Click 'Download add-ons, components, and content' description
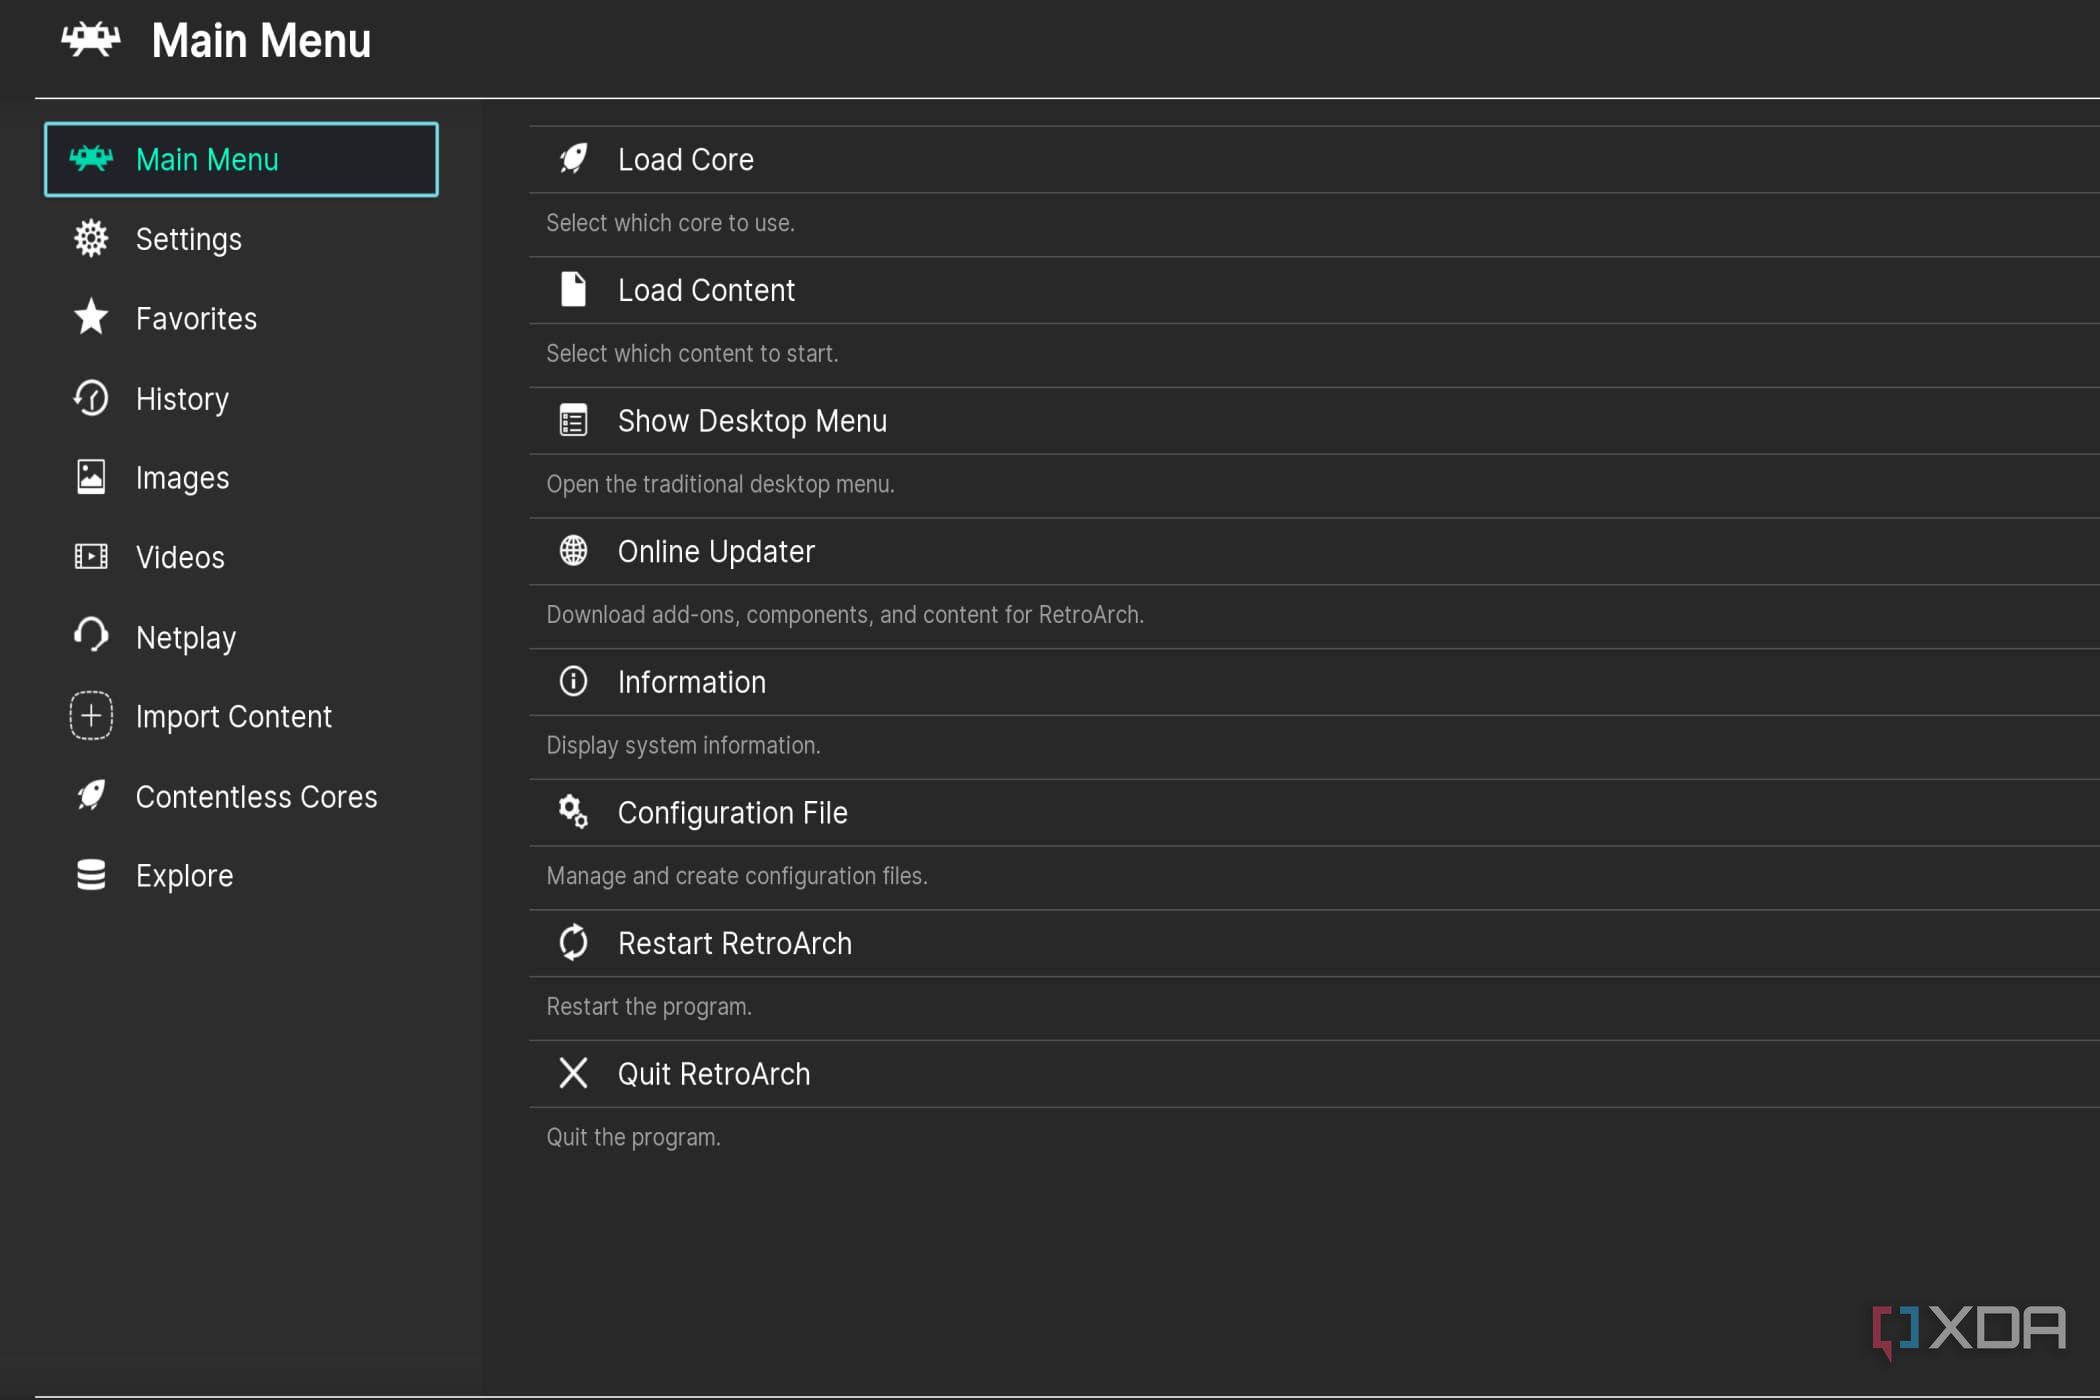 (845, 615)
